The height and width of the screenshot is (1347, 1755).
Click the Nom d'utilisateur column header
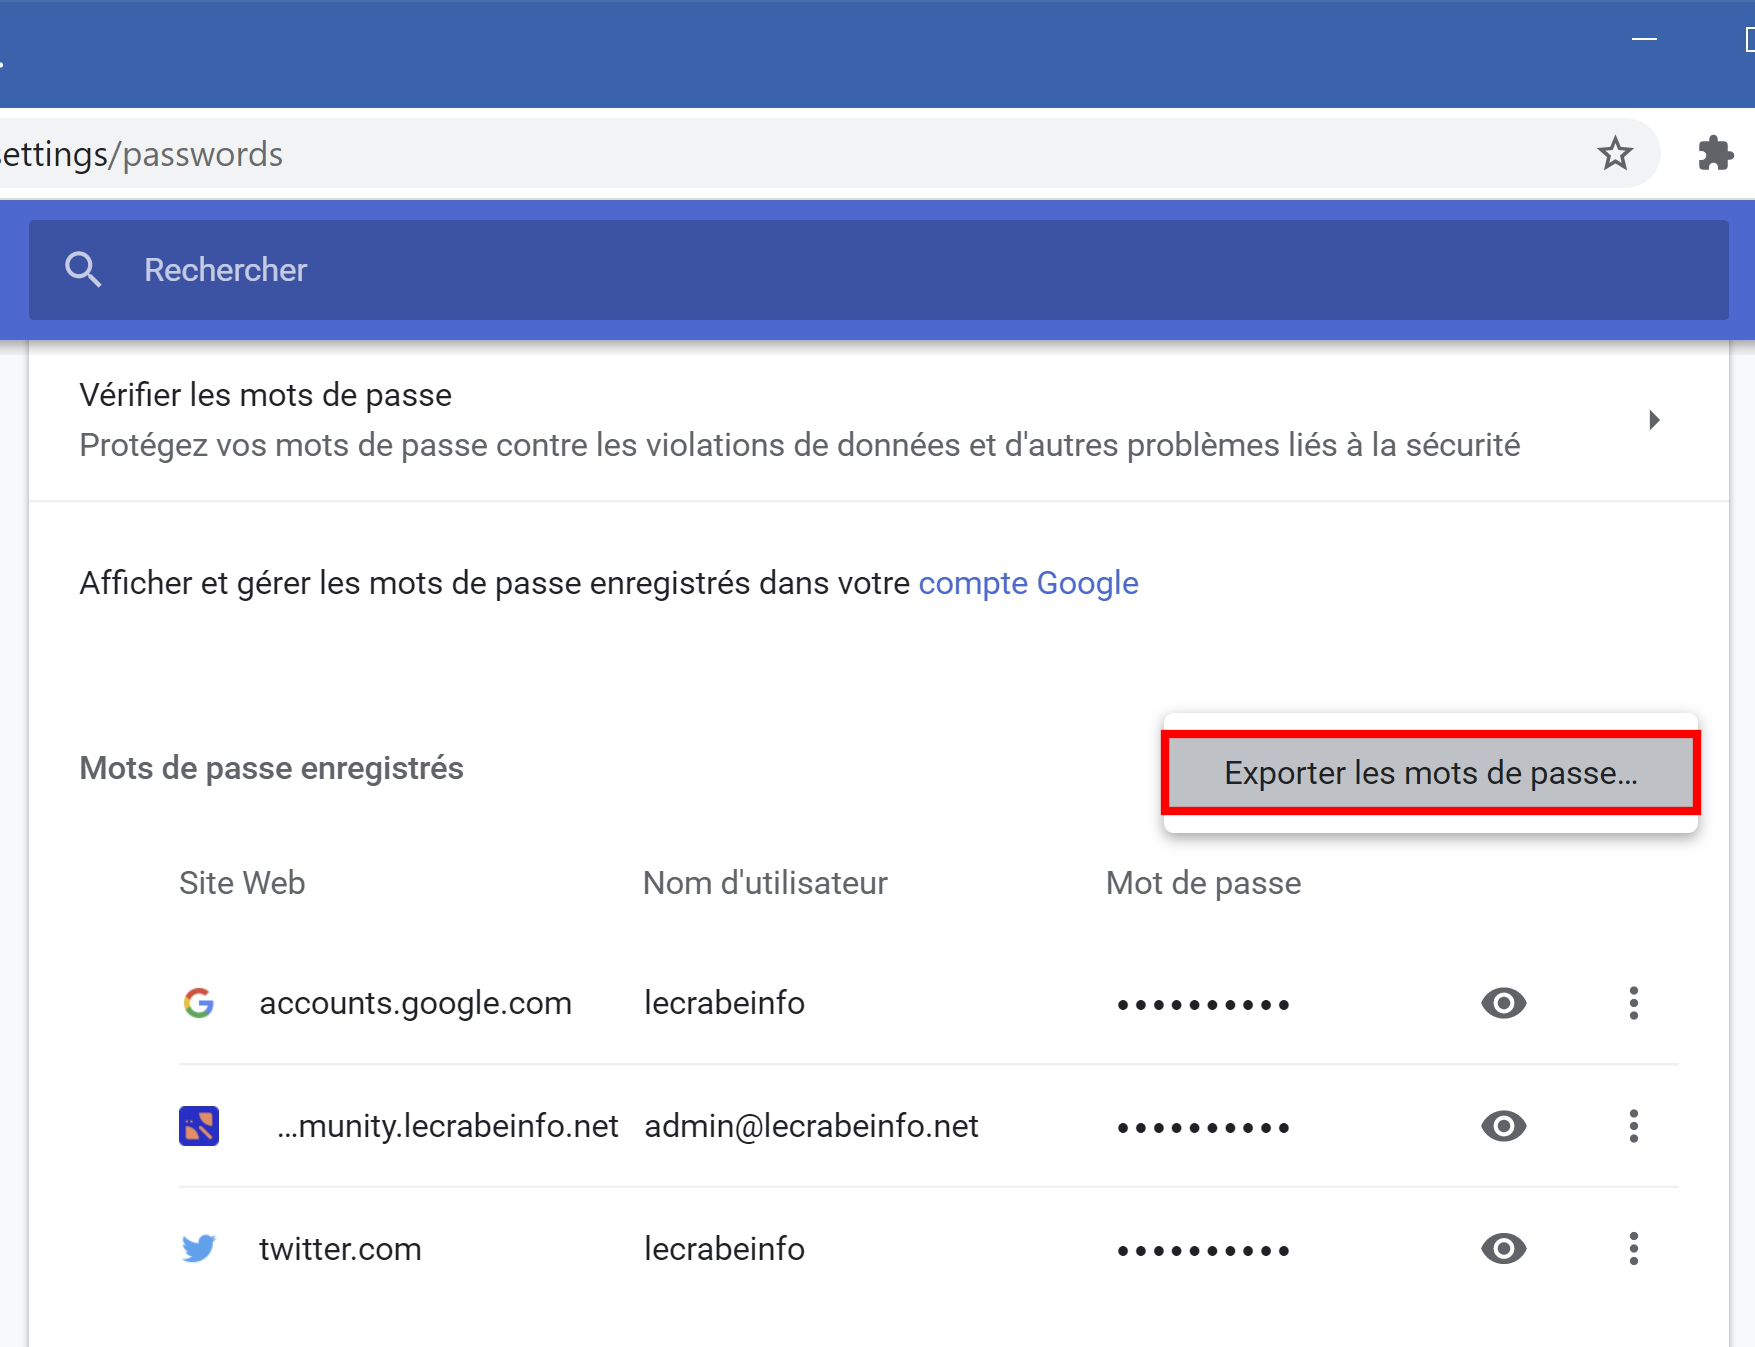[765, 883]
